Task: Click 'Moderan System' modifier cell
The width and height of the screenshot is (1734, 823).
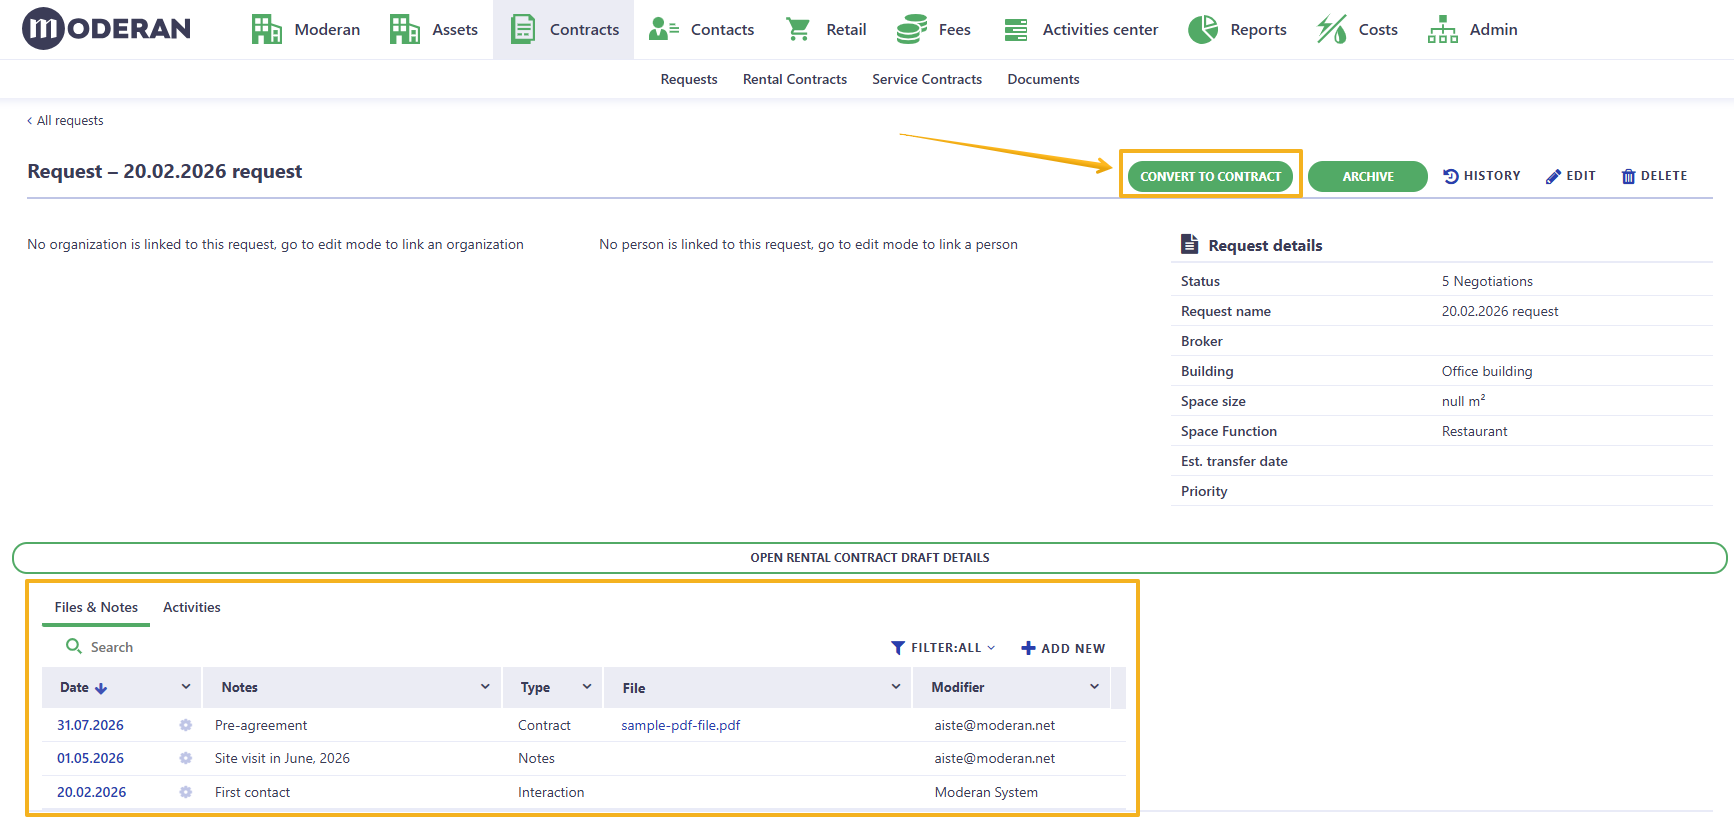Action: (986, 792)
